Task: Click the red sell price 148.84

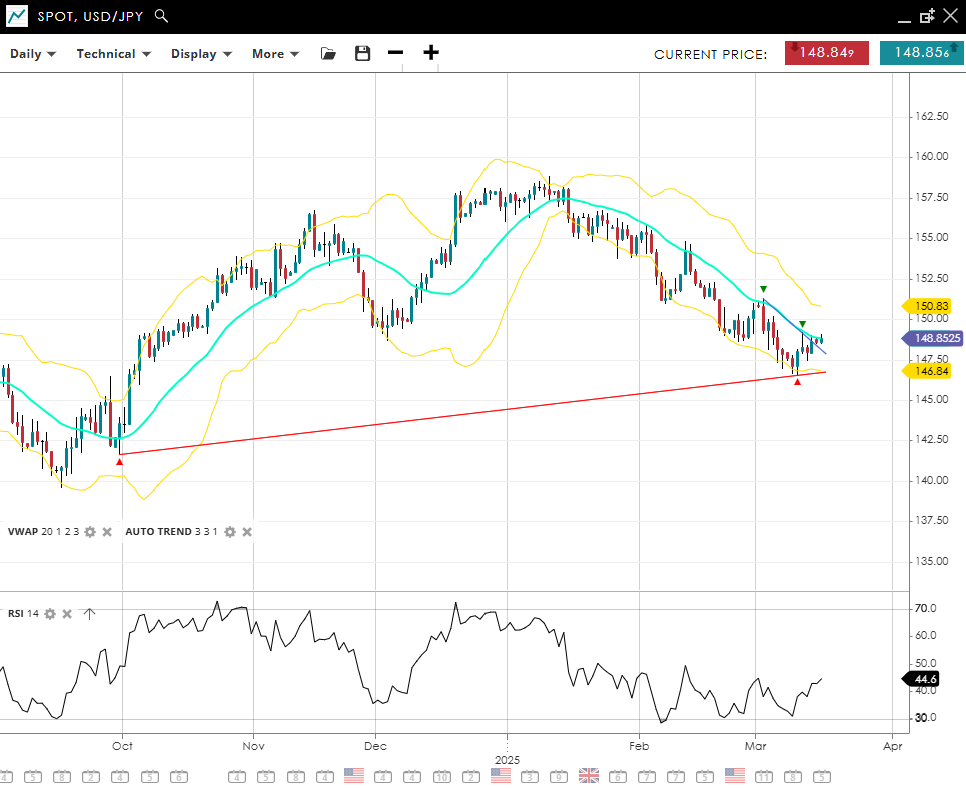Action: [x=826, y=53]
